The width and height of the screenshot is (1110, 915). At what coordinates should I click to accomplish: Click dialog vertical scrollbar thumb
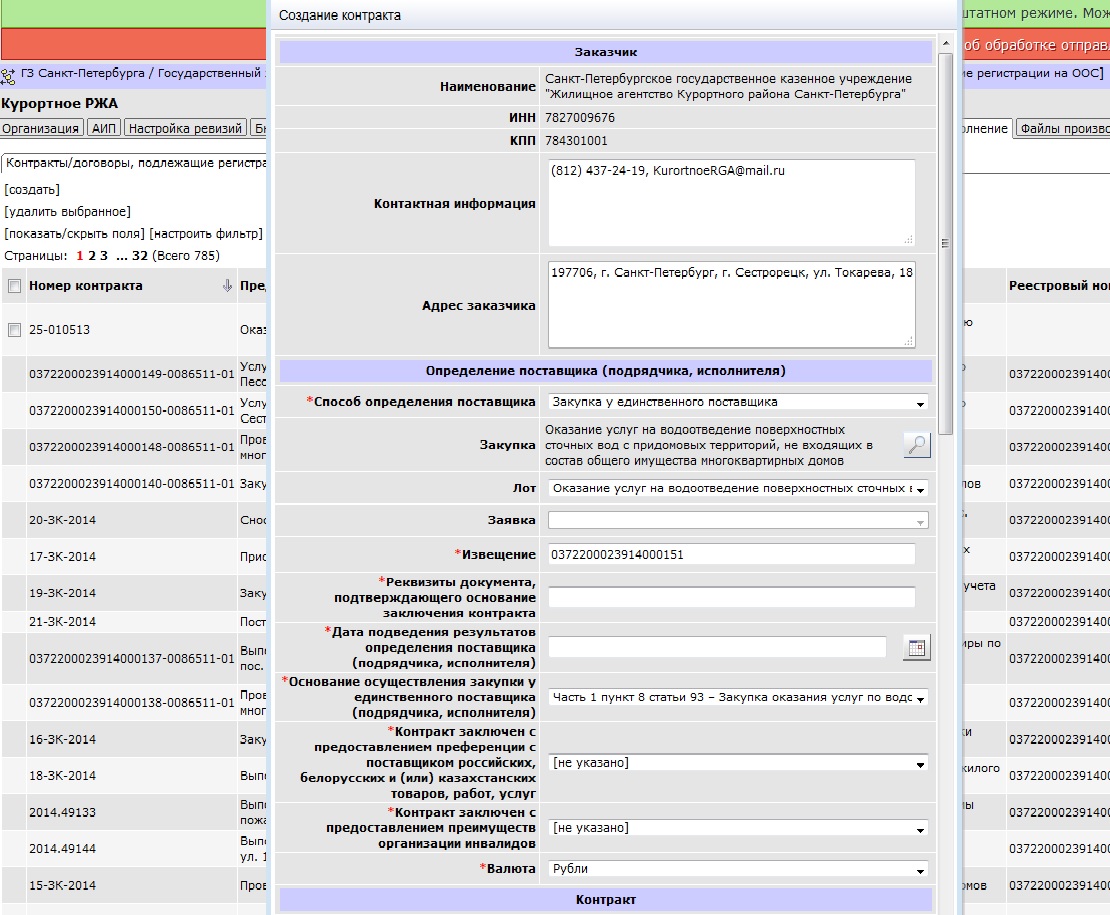click(945, 244)
